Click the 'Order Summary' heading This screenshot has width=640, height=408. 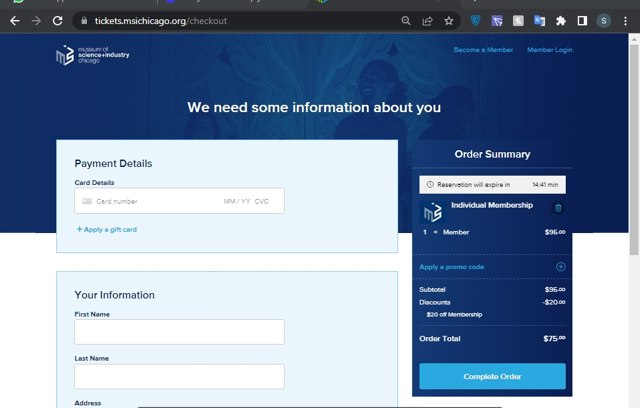(492, 154)
